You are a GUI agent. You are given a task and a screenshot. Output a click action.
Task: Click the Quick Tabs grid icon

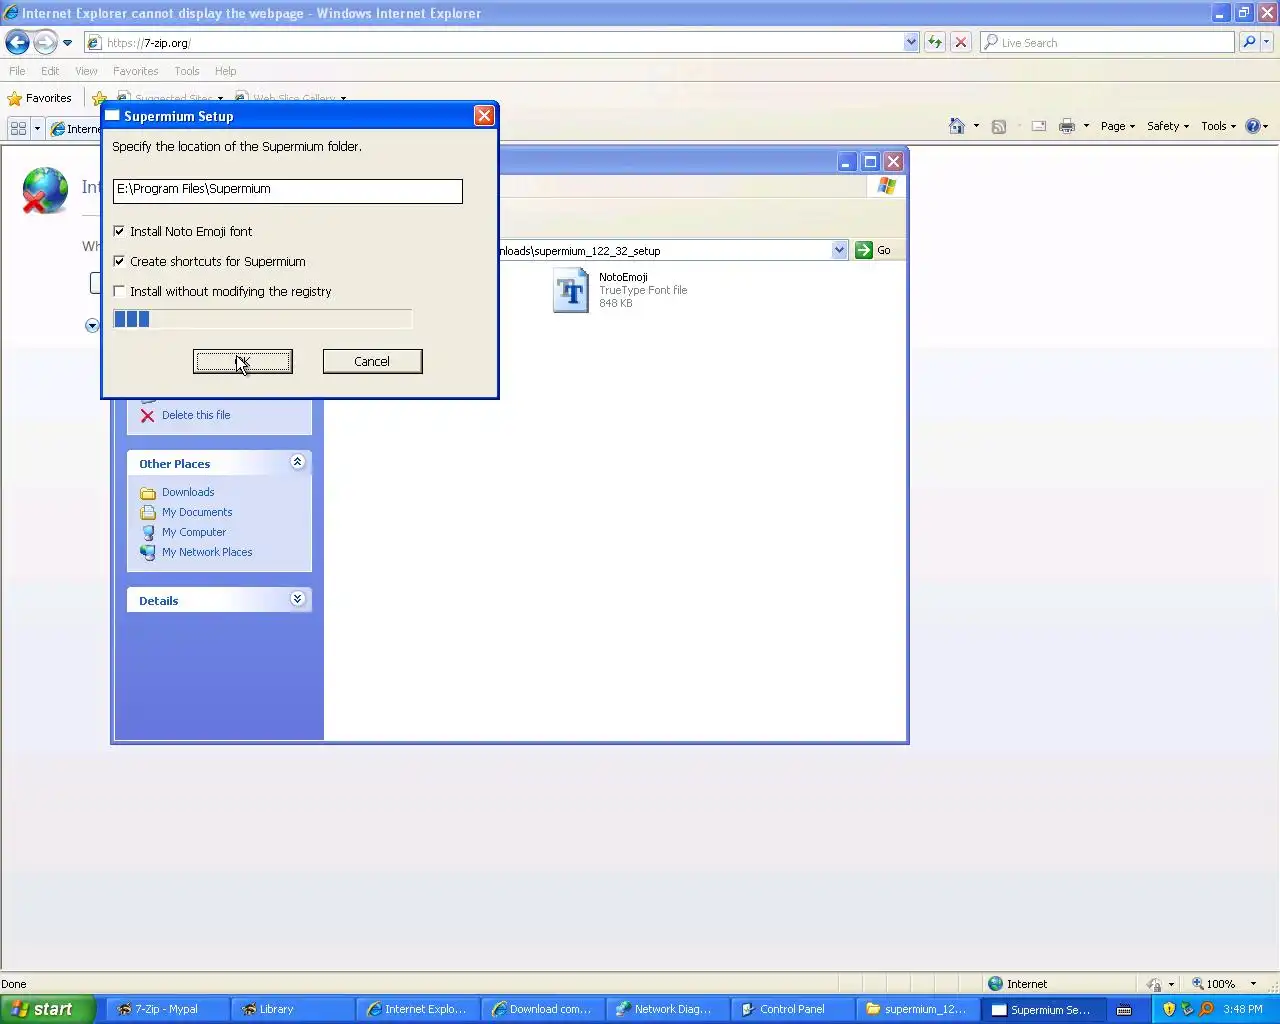(18, 128)
